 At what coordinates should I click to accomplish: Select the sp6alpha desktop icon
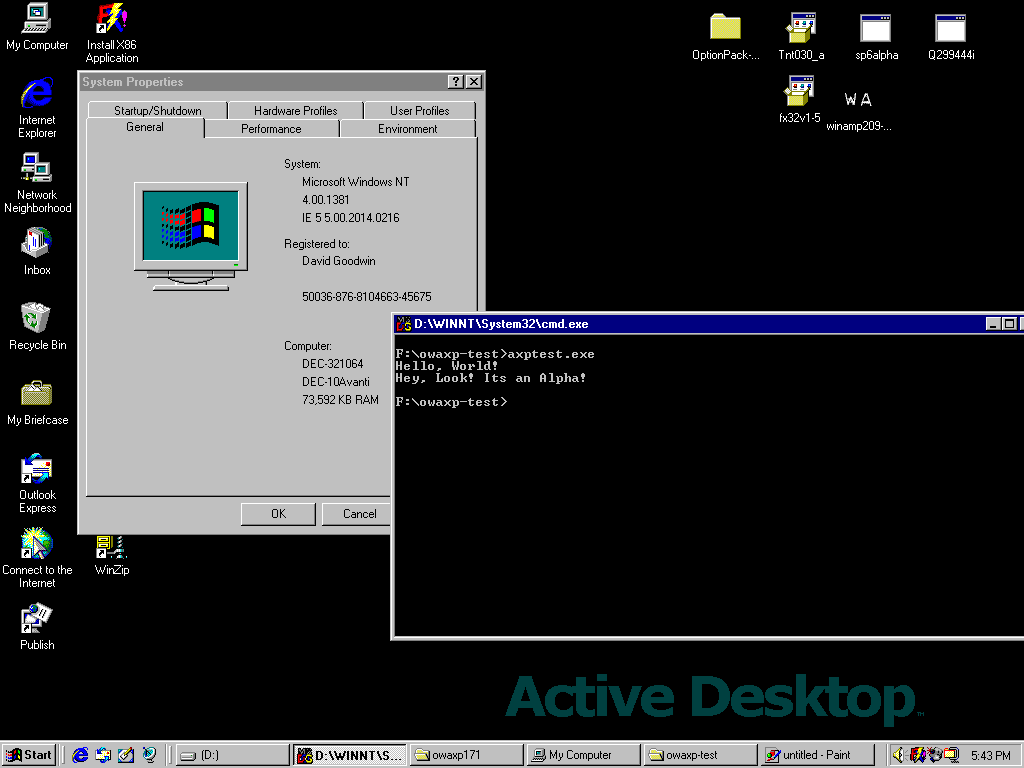pyautogui.click(x=876, y=37)
